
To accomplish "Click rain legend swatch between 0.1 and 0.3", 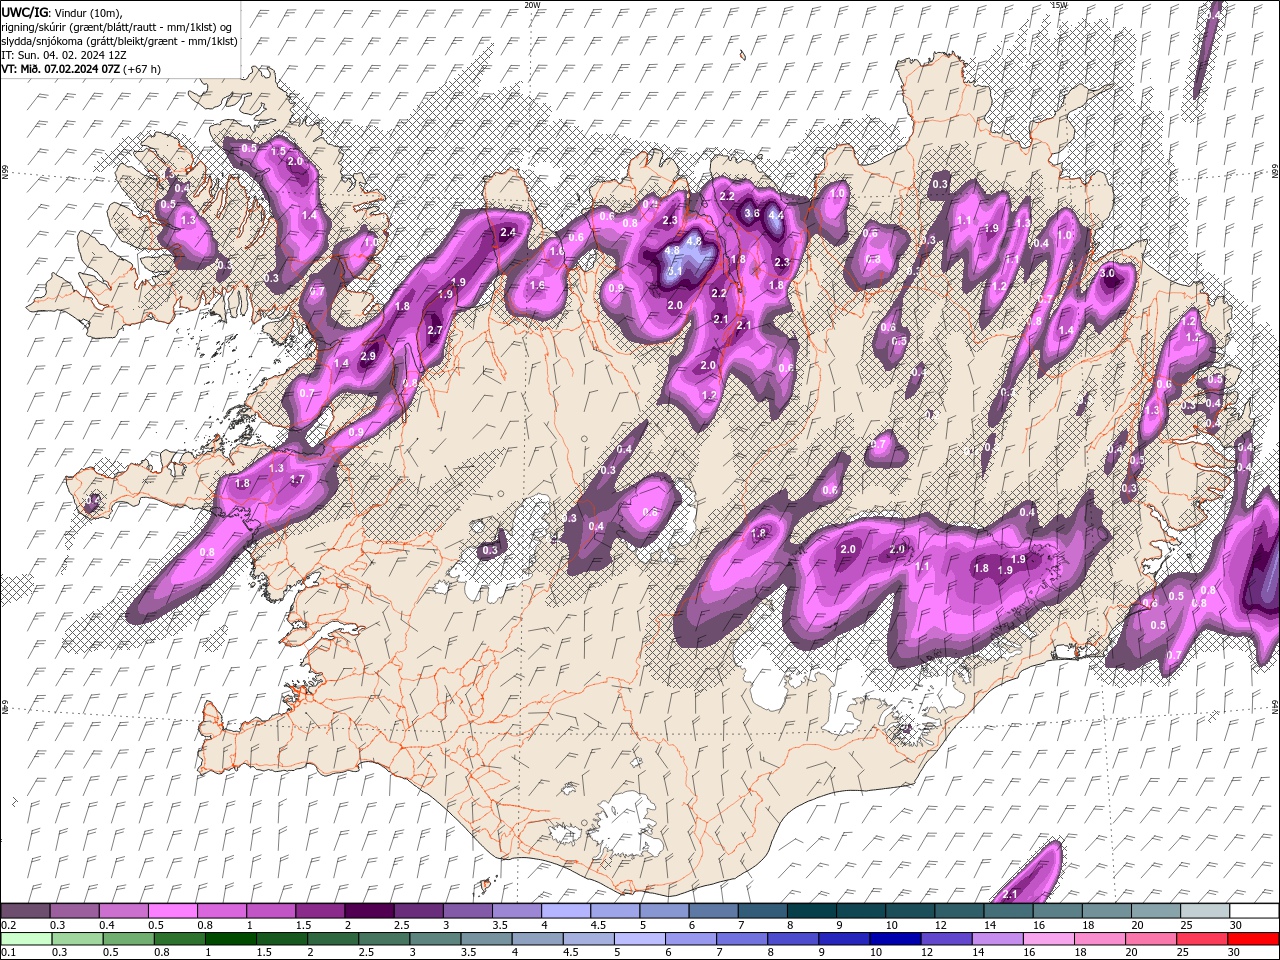I will [26, 938].
